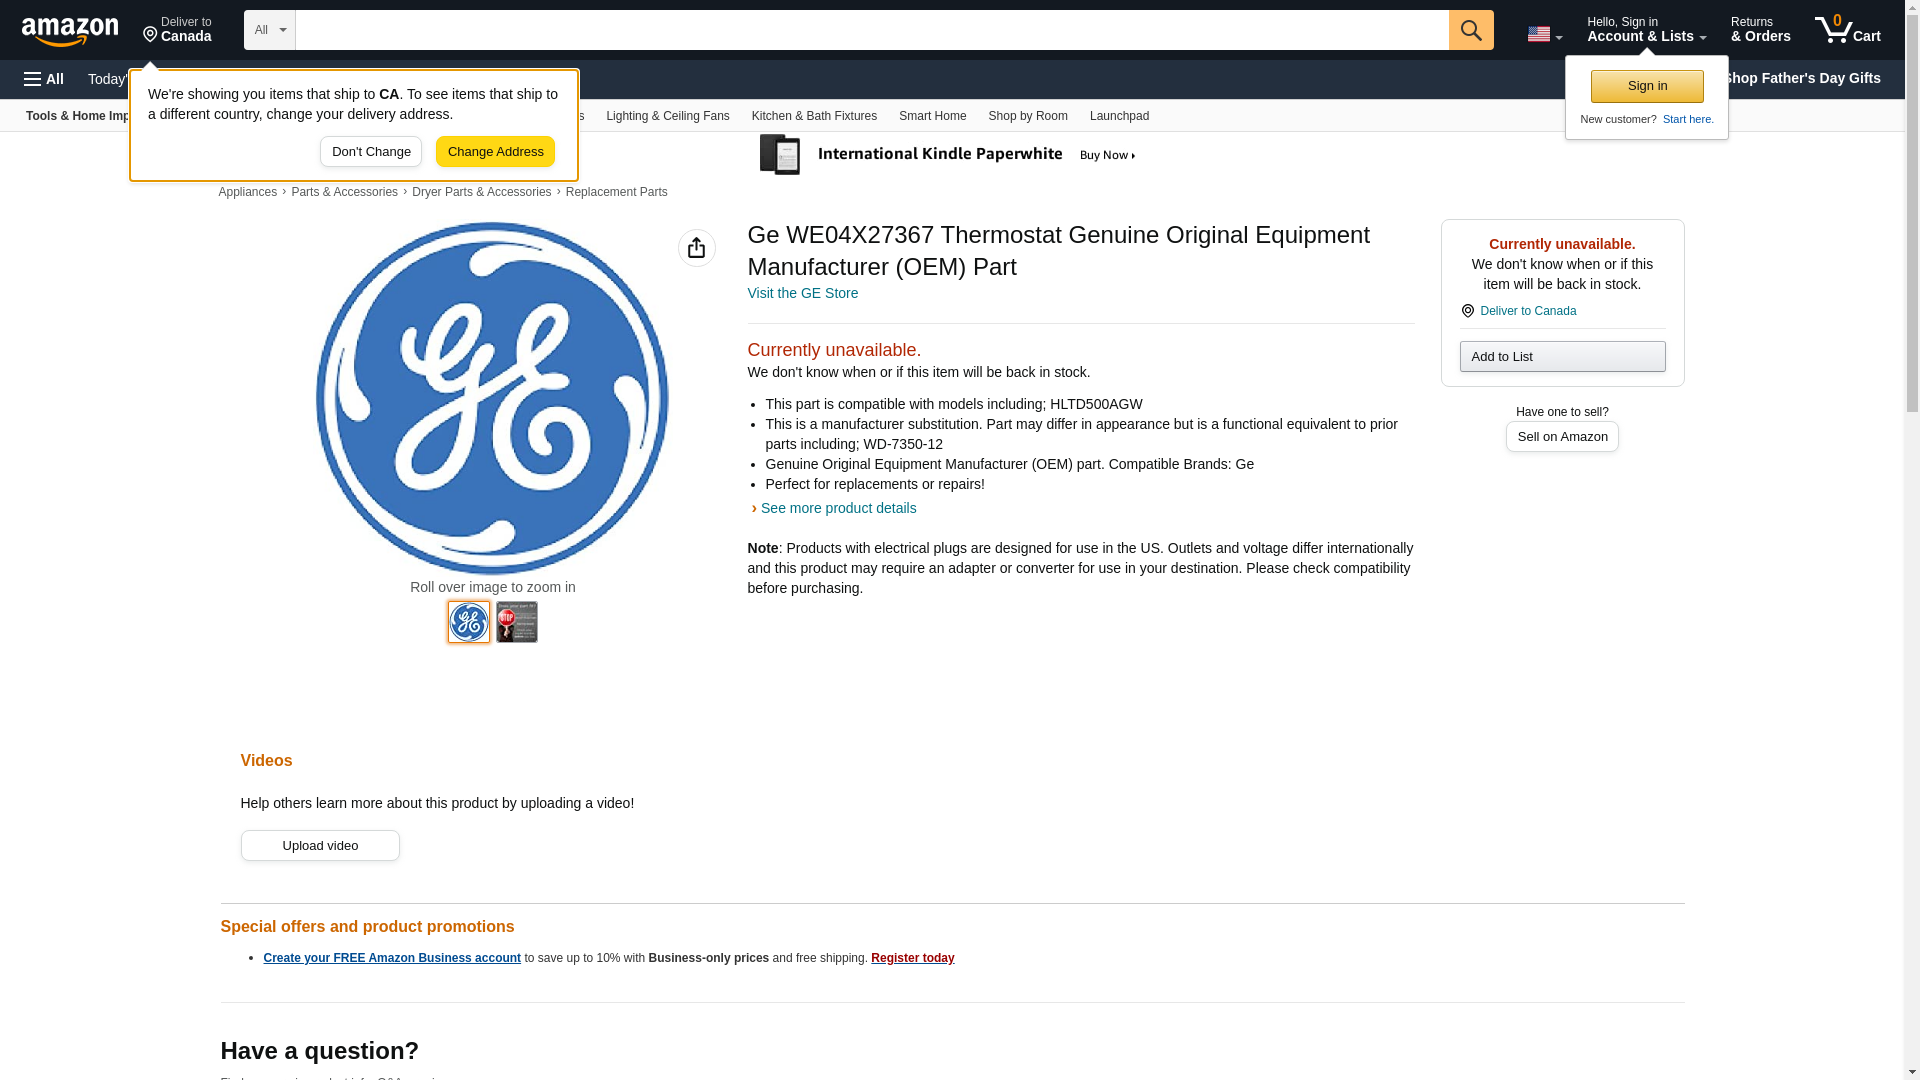Open the search category All dropdown
Viewport: 1920px width, 1080px height.
point(269,30)
